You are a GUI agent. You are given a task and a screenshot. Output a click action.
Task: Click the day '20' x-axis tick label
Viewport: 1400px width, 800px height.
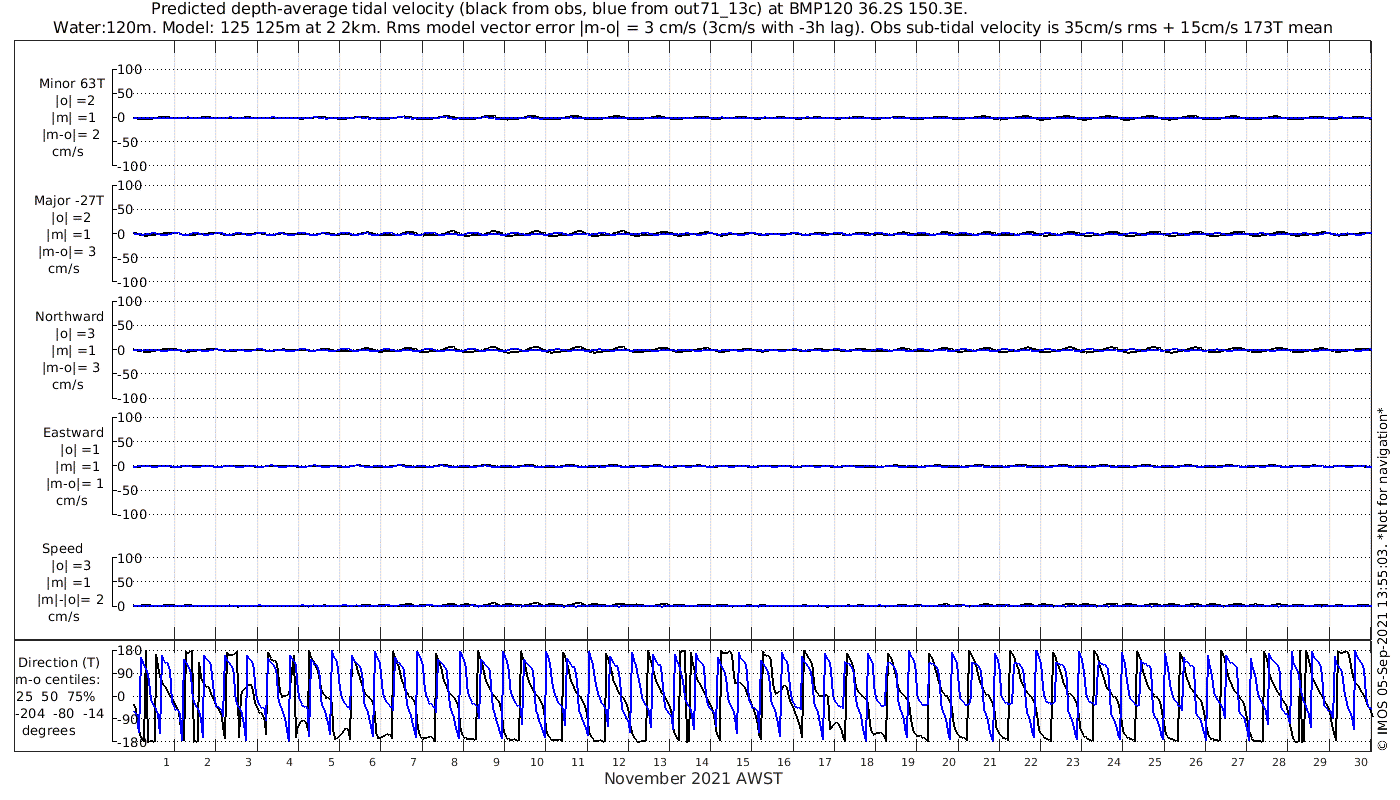pos(949,762)
